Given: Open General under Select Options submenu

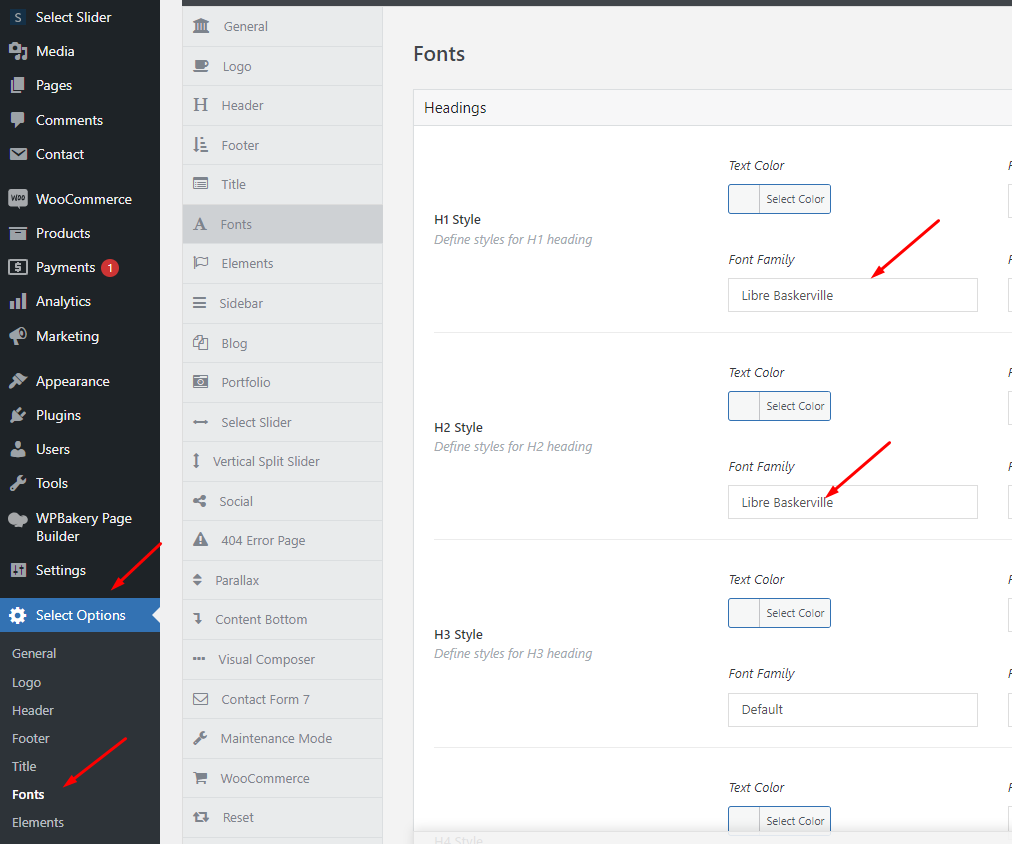Looking at the screenshot, I should coord(34,653).
